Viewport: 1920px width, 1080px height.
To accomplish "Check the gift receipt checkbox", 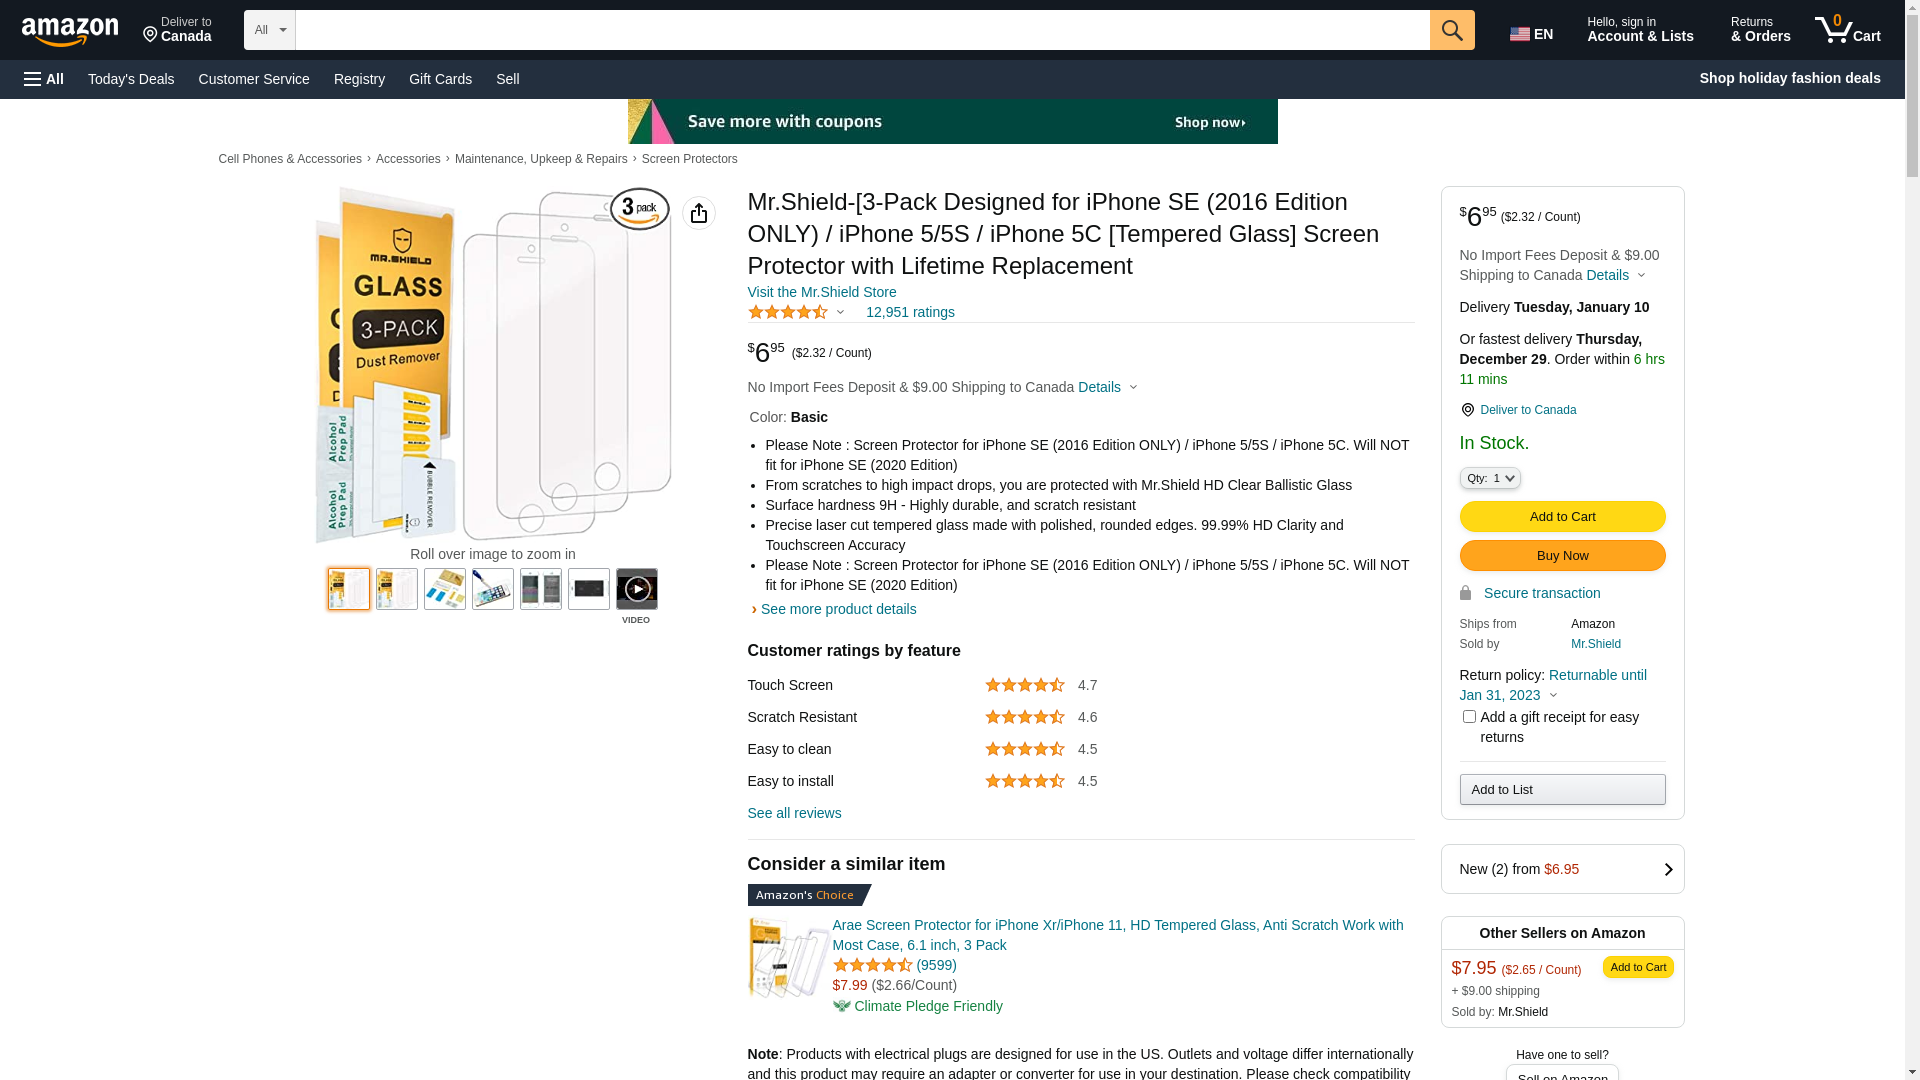I will point(1469,716).
